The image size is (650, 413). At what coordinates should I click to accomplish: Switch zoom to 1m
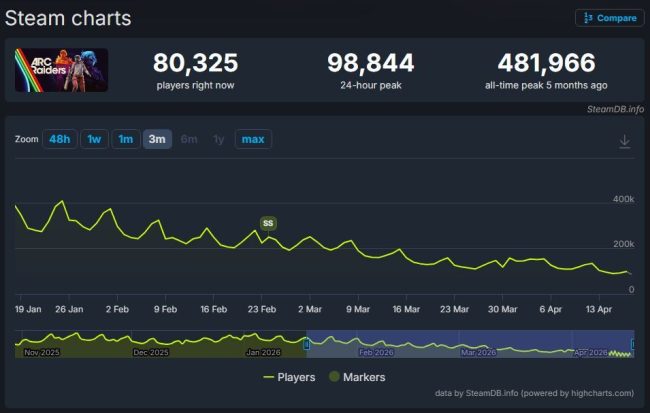pos(126,139)
